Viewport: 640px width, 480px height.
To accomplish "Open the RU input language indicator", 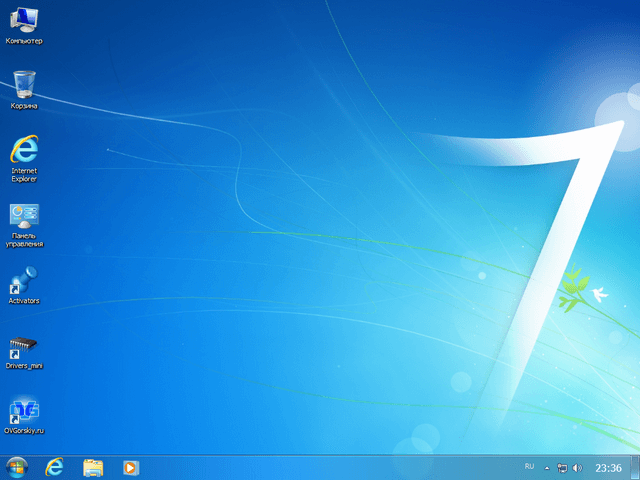I will (530, 467).
